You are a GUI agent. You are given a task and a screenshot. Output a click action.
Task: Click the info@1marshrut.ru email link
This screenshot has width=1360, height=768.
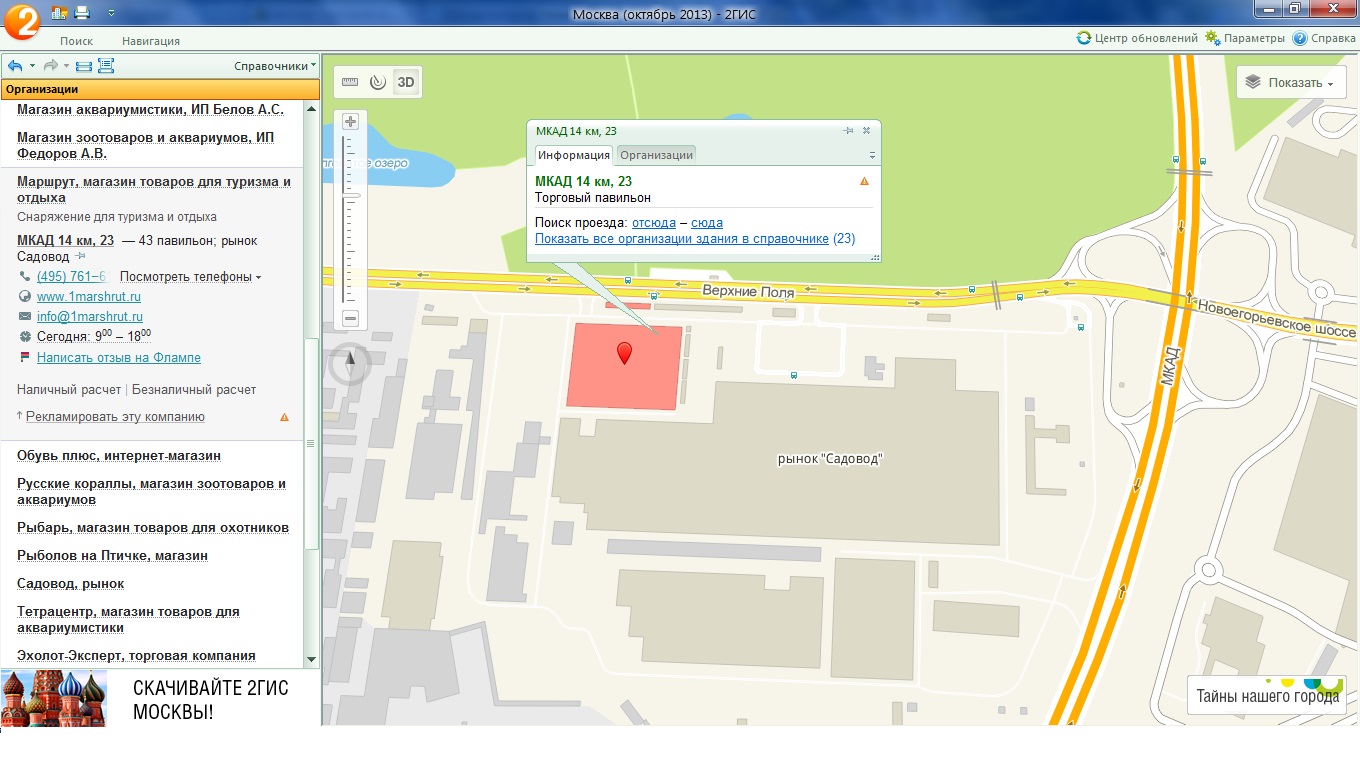[x=90, y=316]
